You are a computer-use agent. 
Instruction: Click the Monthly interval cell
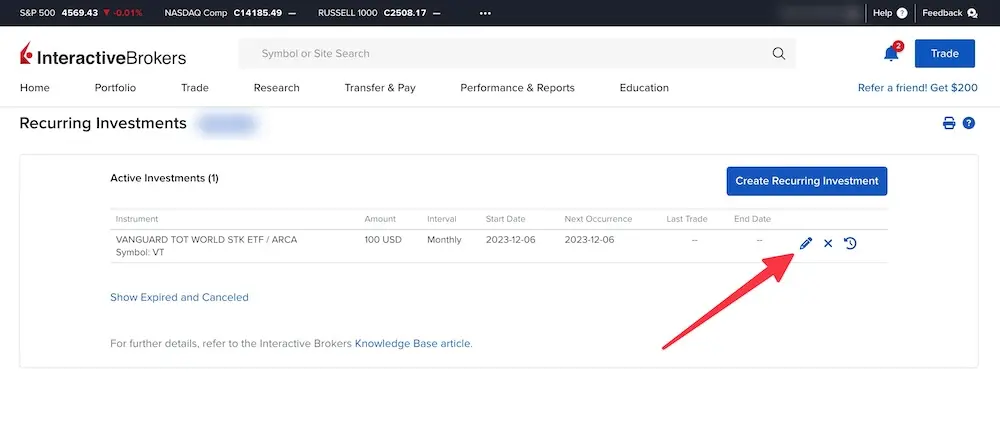[445, 240]
